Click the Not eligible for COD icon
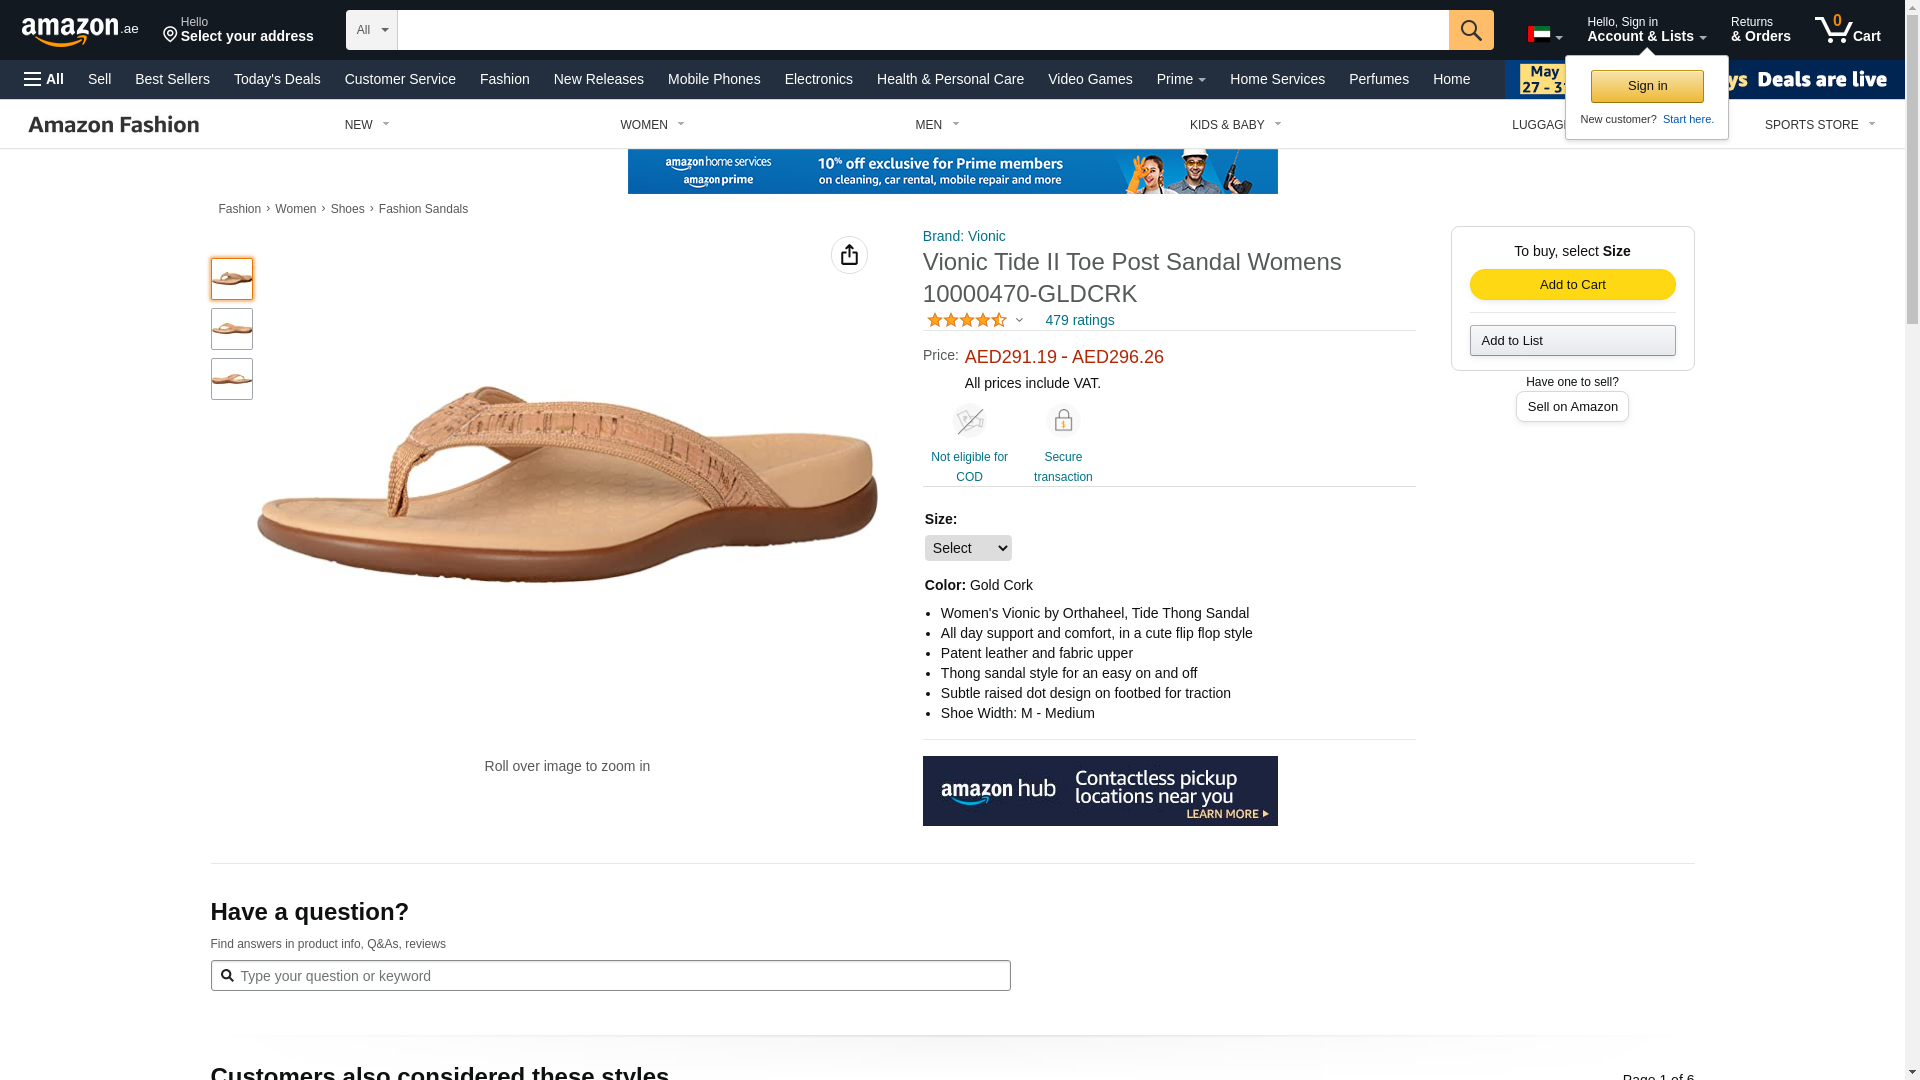1920x1080 pixels. (969, 421)
